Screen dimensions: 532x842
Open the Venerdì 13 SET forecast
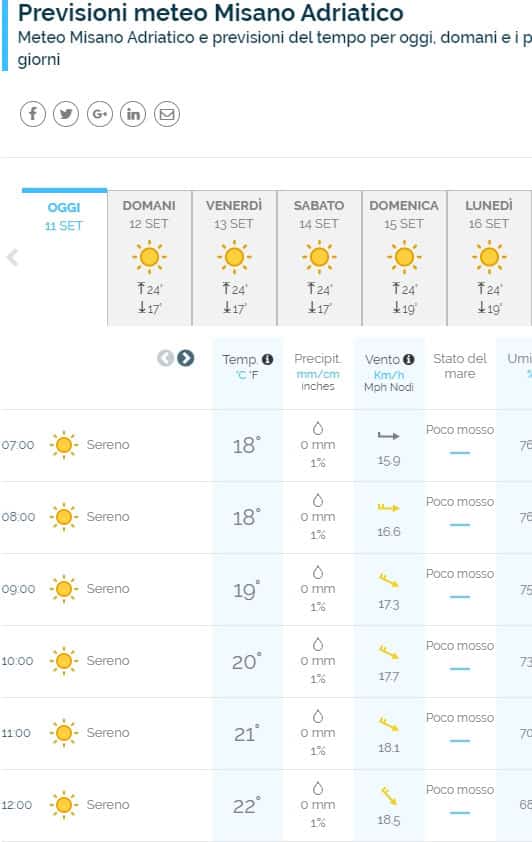pos(234,258)
